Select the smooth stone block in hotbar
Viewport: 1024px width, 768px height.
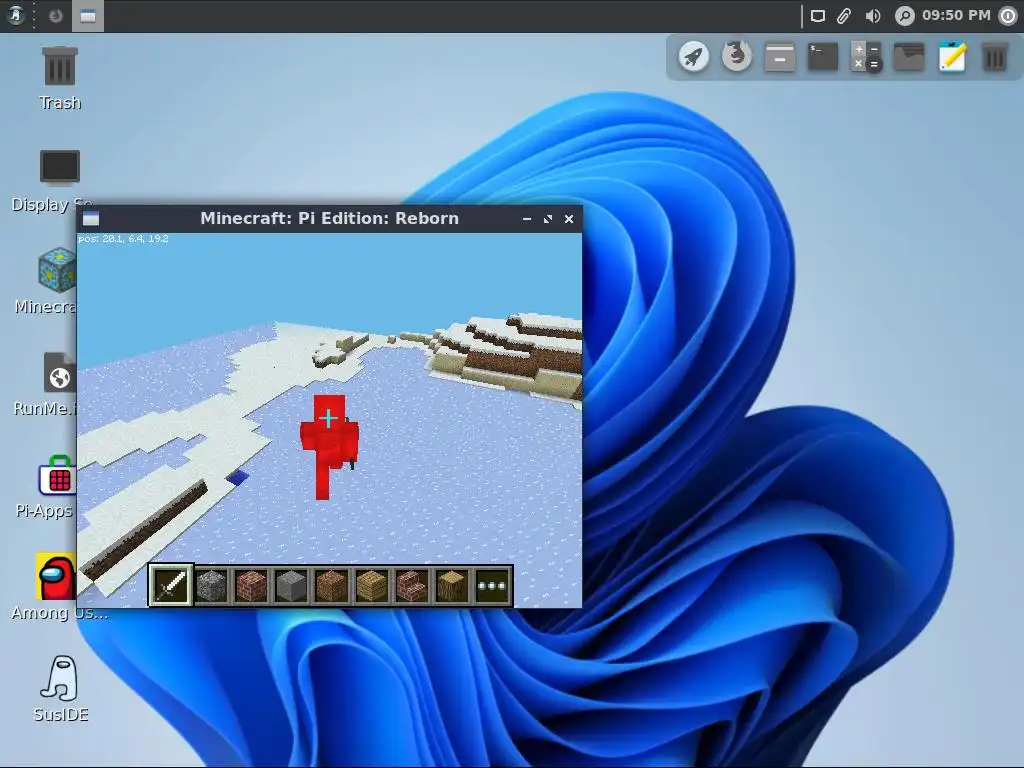[x=291, y=585]
